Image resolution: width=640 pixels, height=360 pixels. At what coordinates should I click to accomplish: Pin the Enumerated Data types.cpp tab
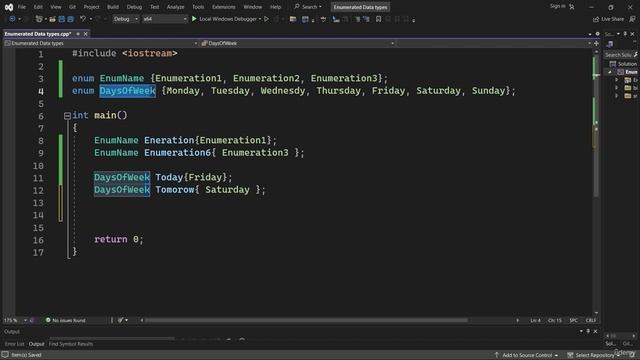(78, 34)
